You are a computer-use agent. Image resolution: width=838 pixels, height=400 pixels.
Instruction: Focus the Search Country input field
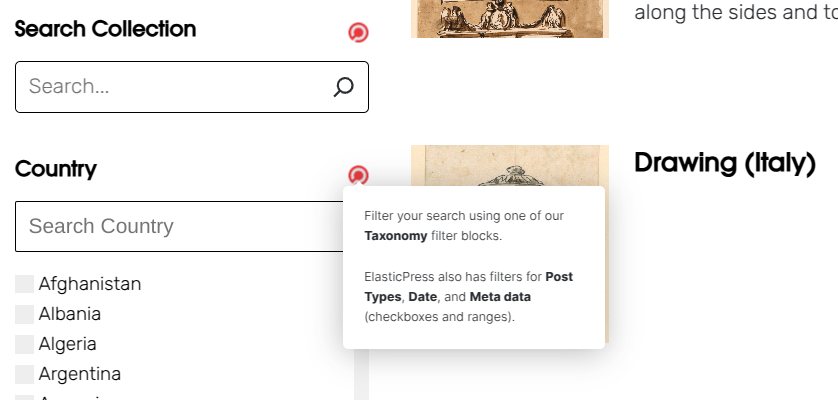pyautogui.click(x=180, y=226)
